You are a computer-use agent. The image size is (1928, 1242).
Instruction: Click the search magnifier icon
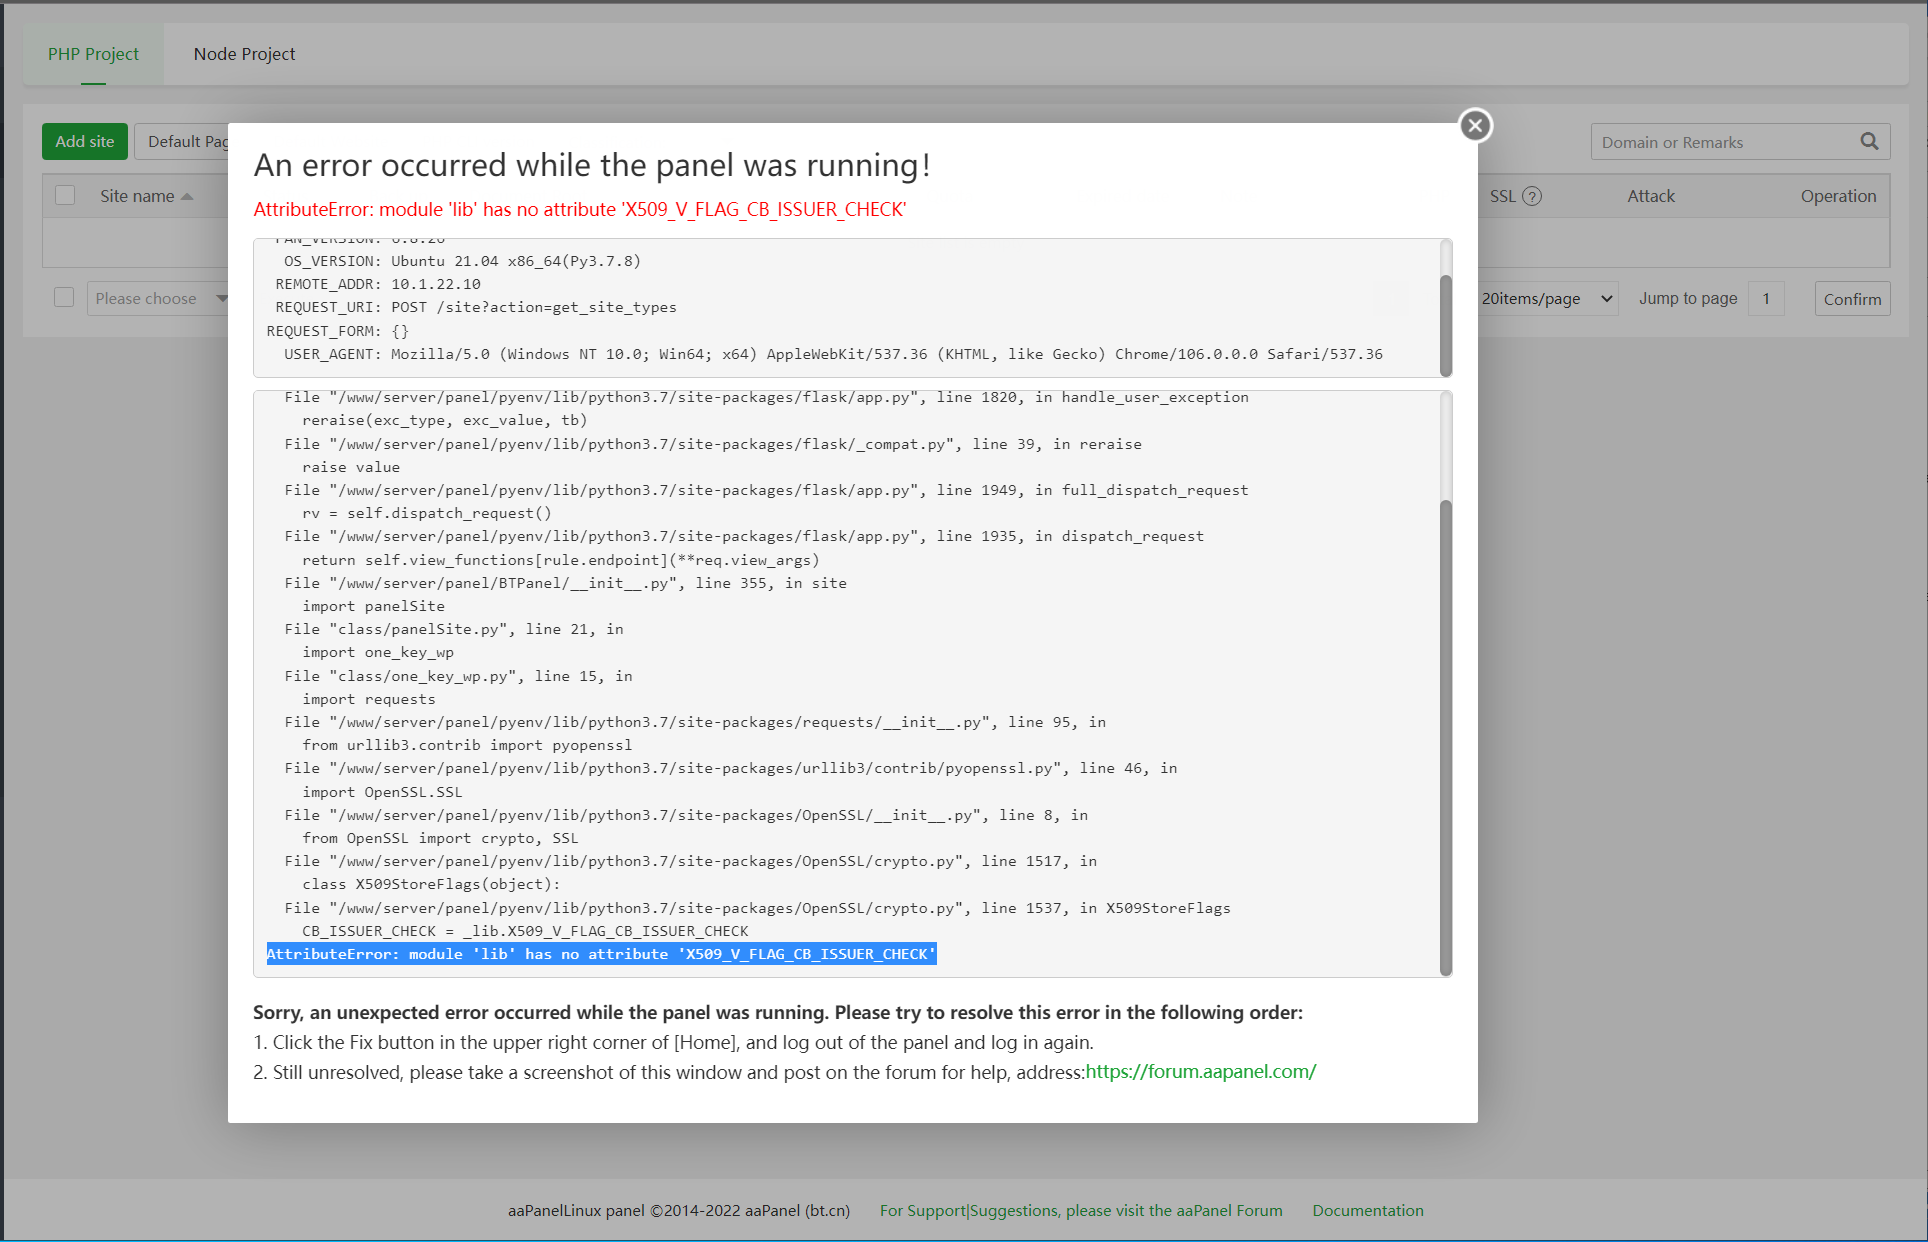point(1869,142)
